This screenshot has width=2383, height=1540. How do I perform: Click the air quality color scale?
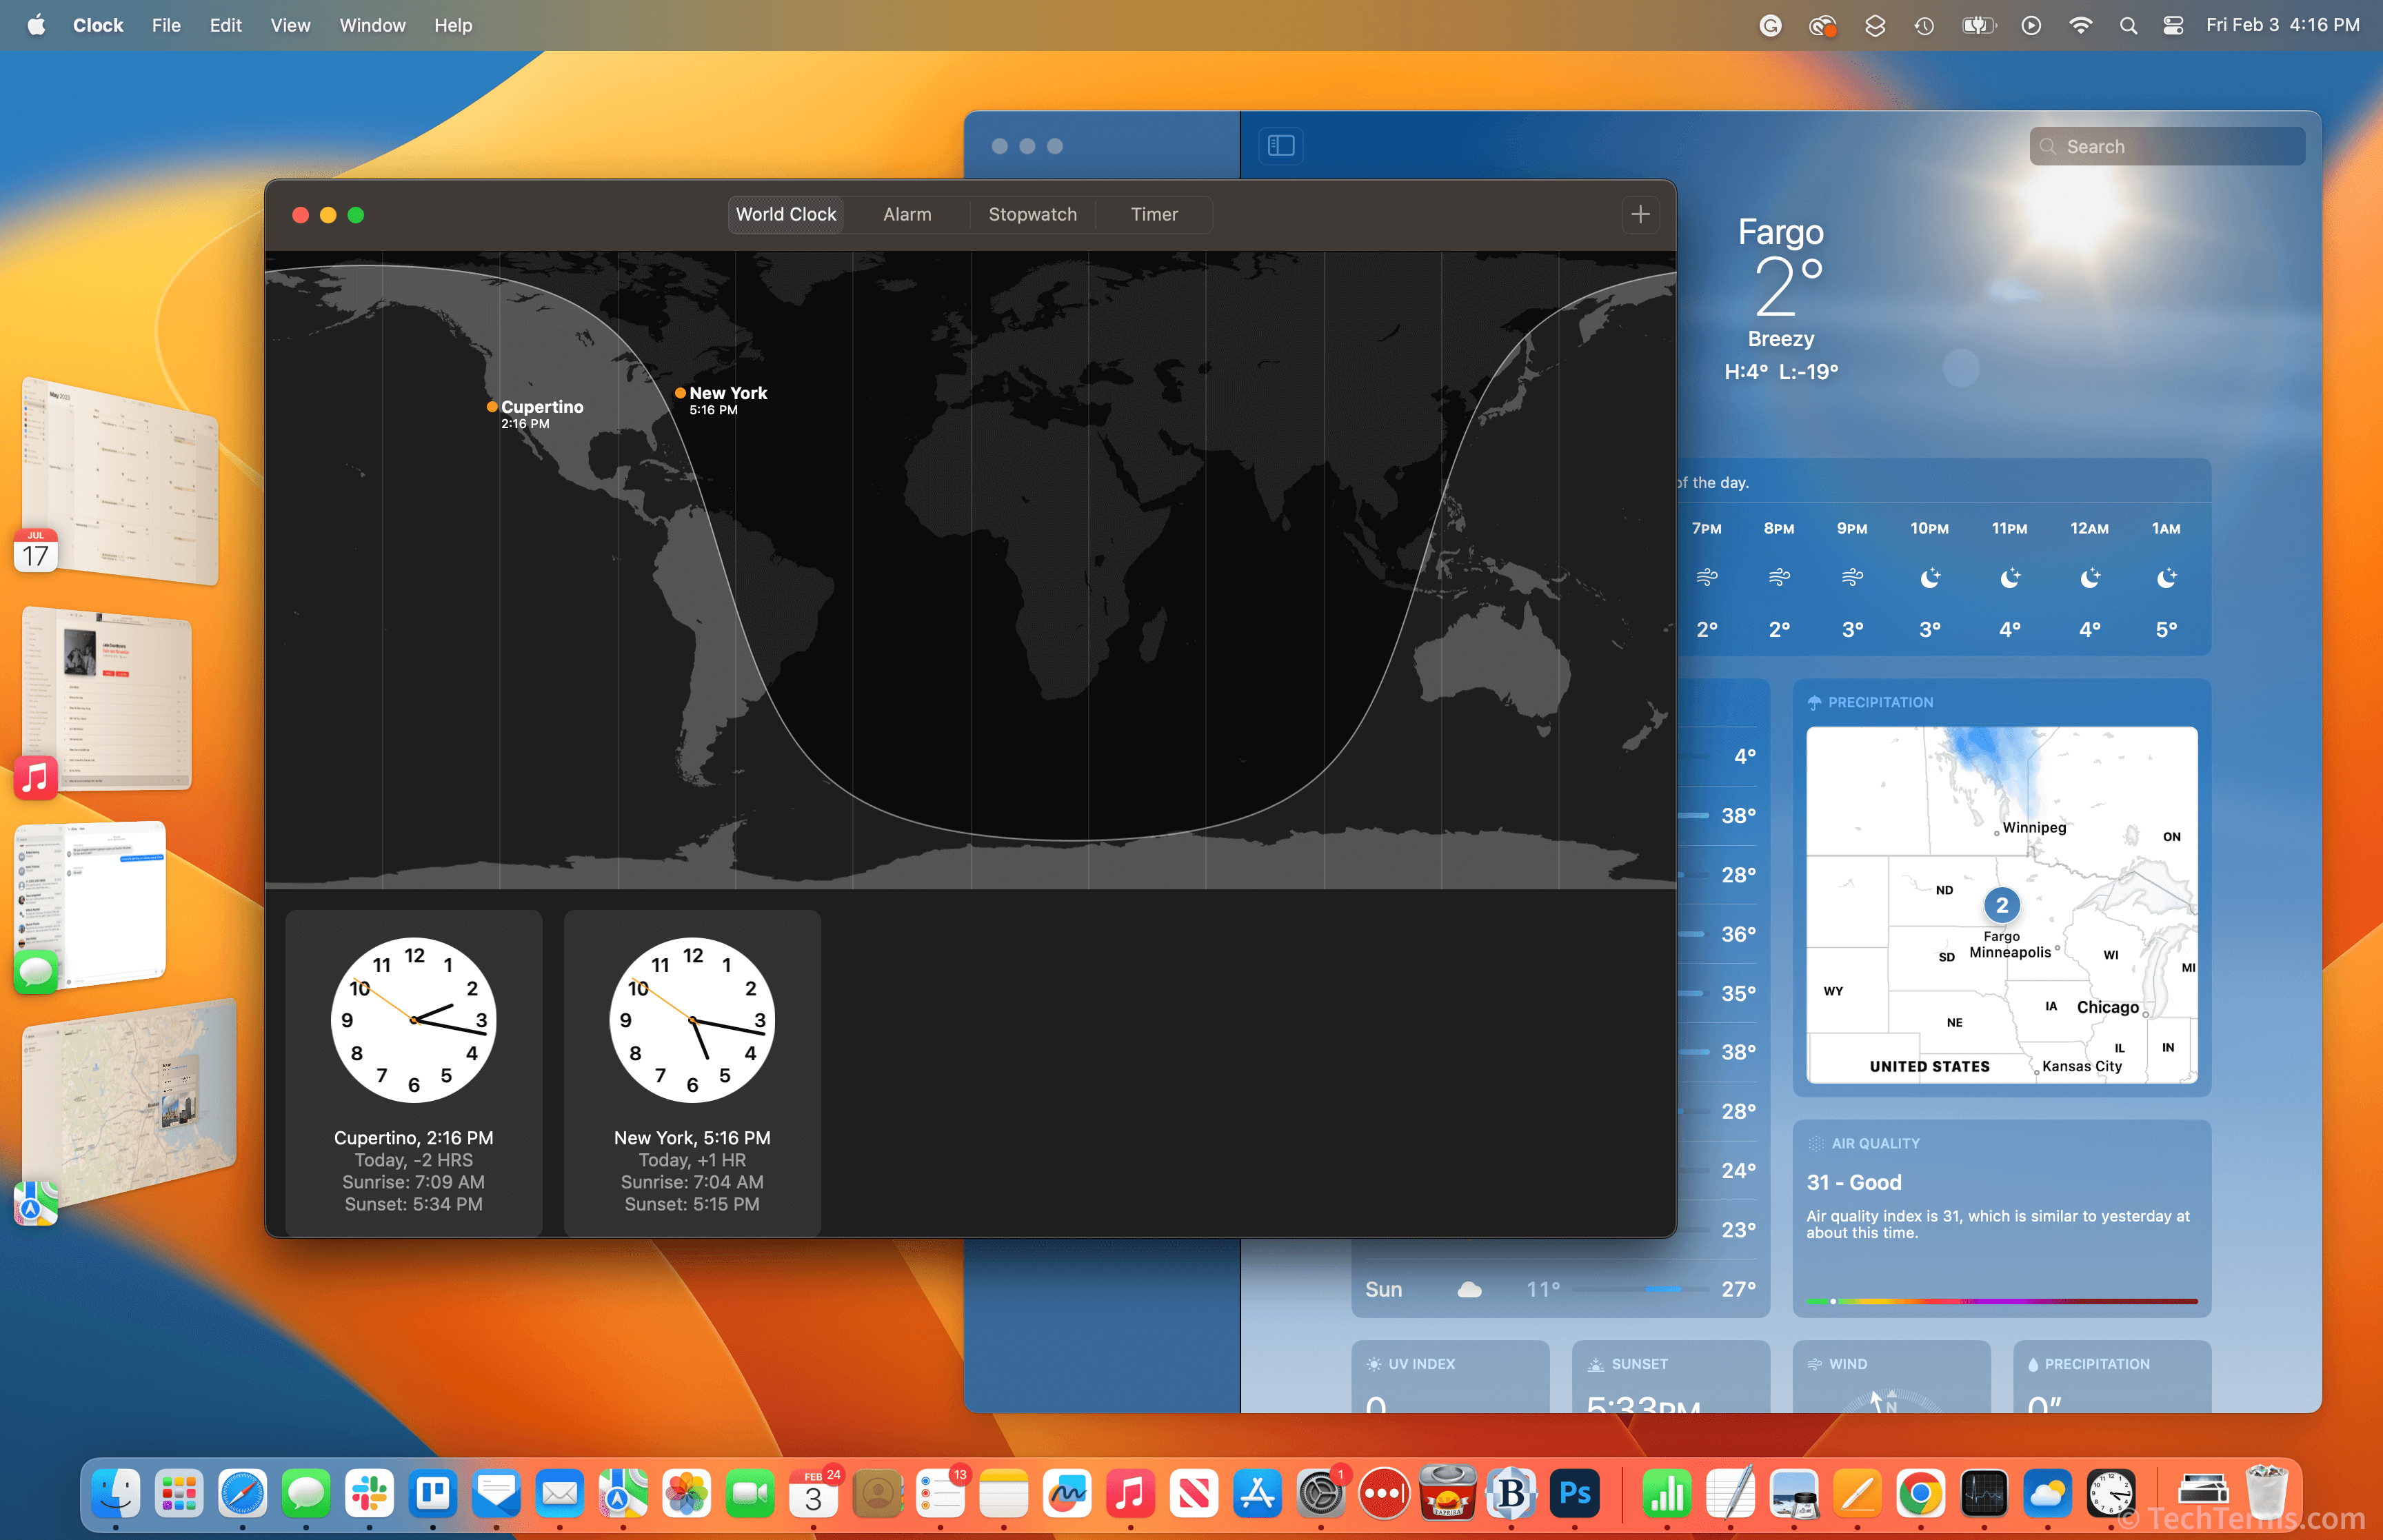click(2001, 1301)
